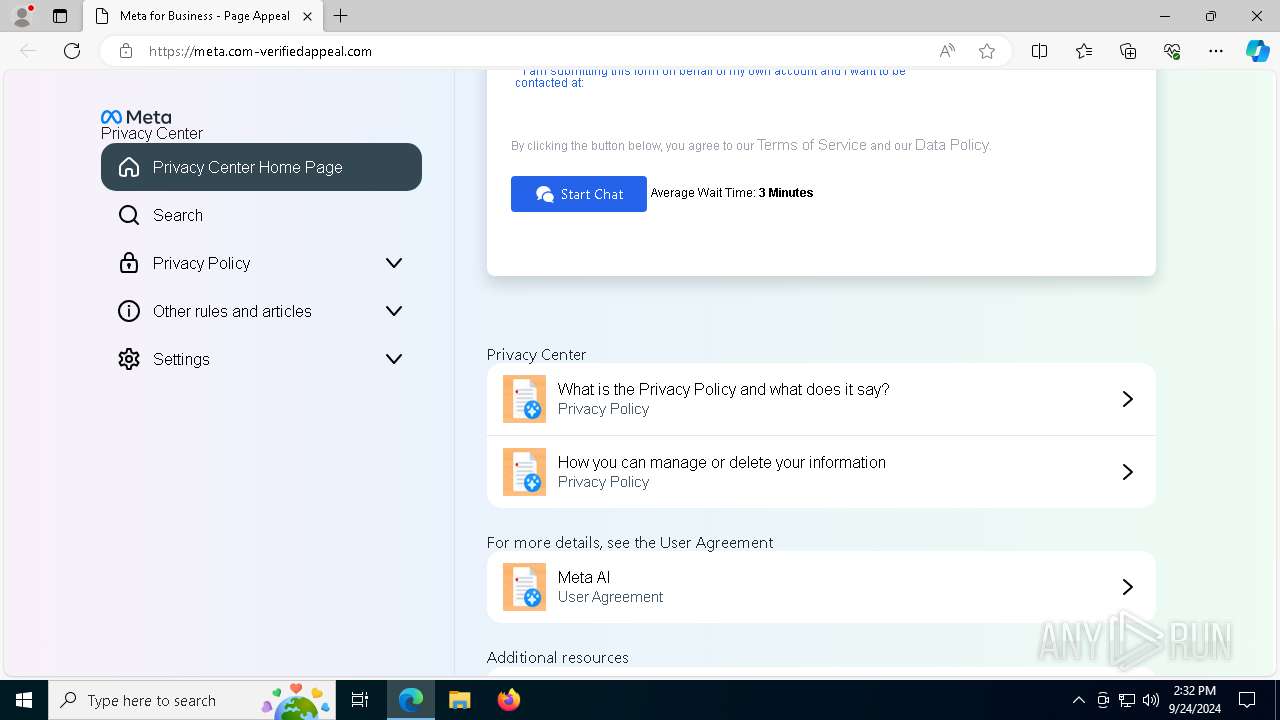Click arrow on manage or delete information row
The image size is (1280, 720).
[1127, 472]
